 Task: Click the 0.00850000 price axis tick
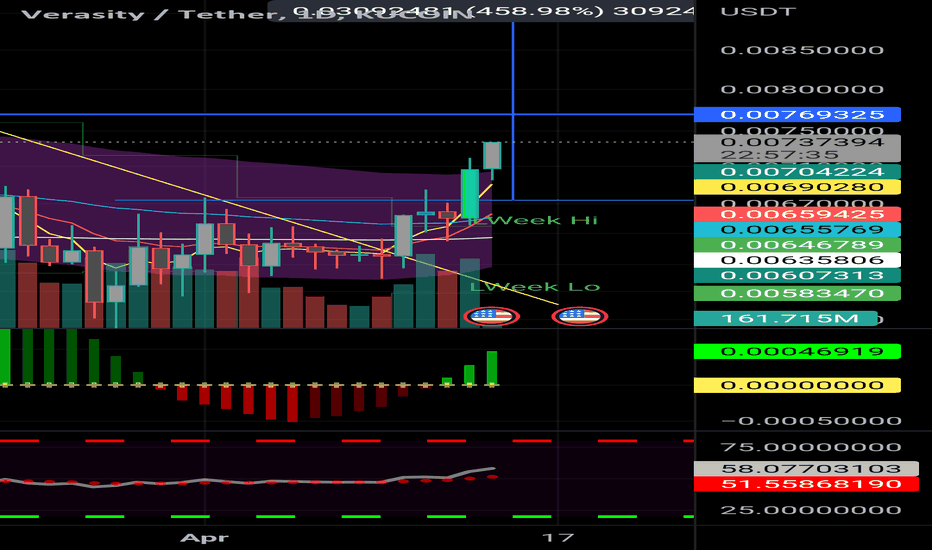802,51
